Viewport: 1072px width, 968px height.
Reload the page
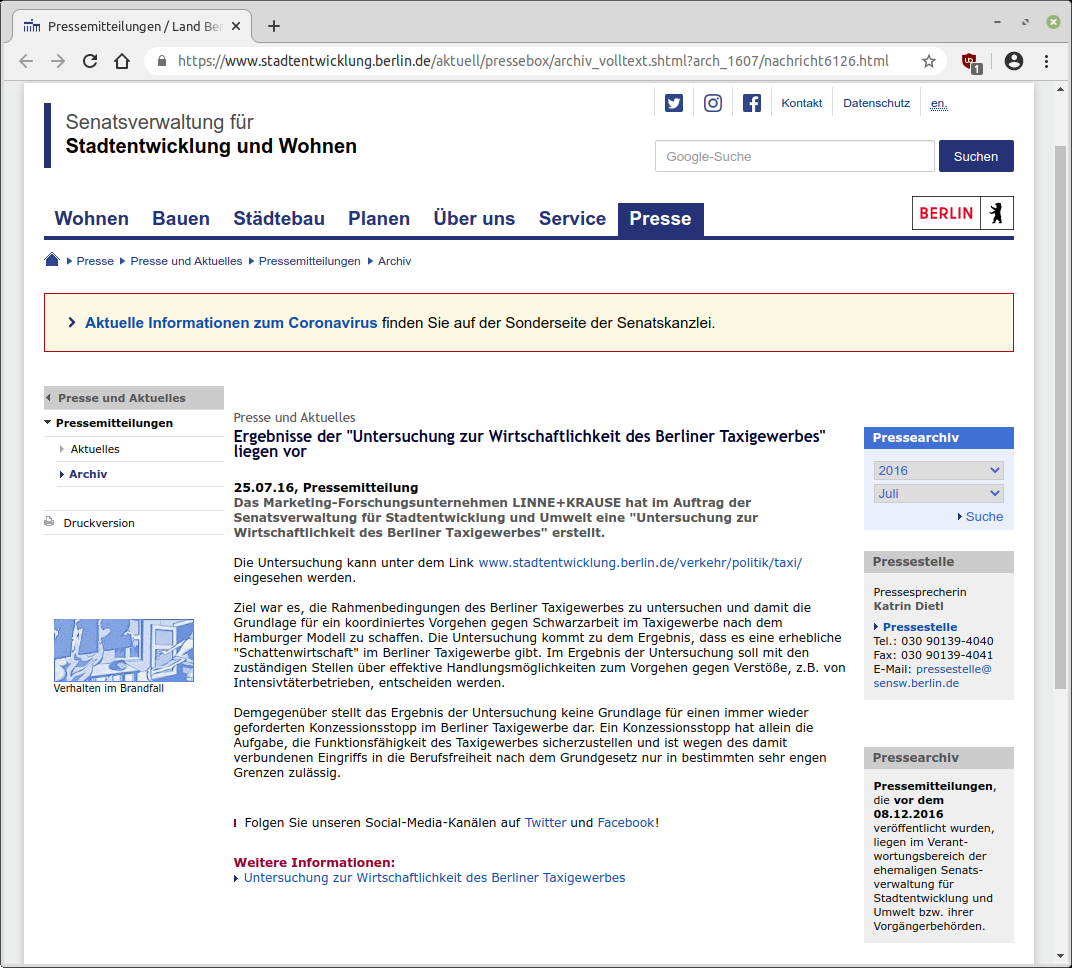(90, 61)
